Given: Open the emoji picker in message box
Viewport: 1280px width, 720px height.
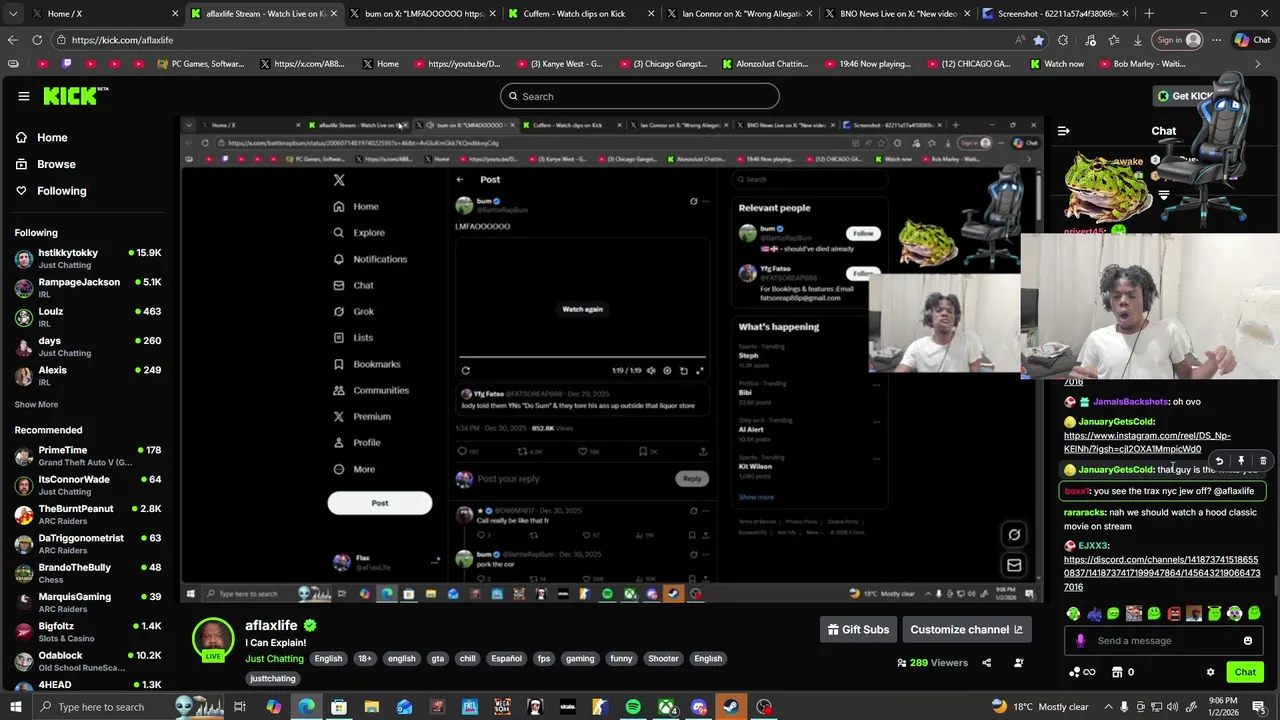Looking at the screenshot, I should point(1248,641).
